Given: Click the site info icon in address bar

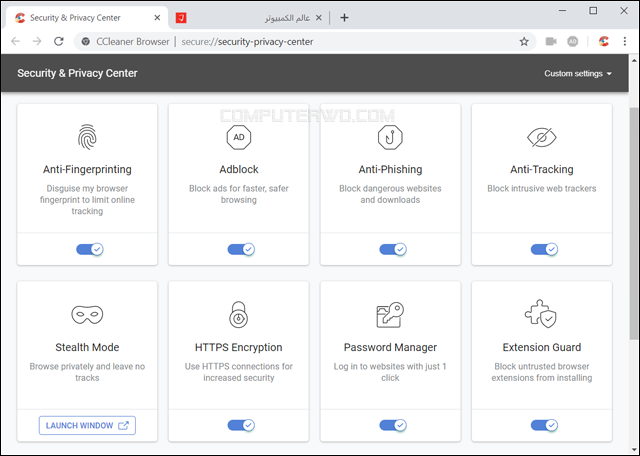Looking at the screenshot, I should (86, 41).
